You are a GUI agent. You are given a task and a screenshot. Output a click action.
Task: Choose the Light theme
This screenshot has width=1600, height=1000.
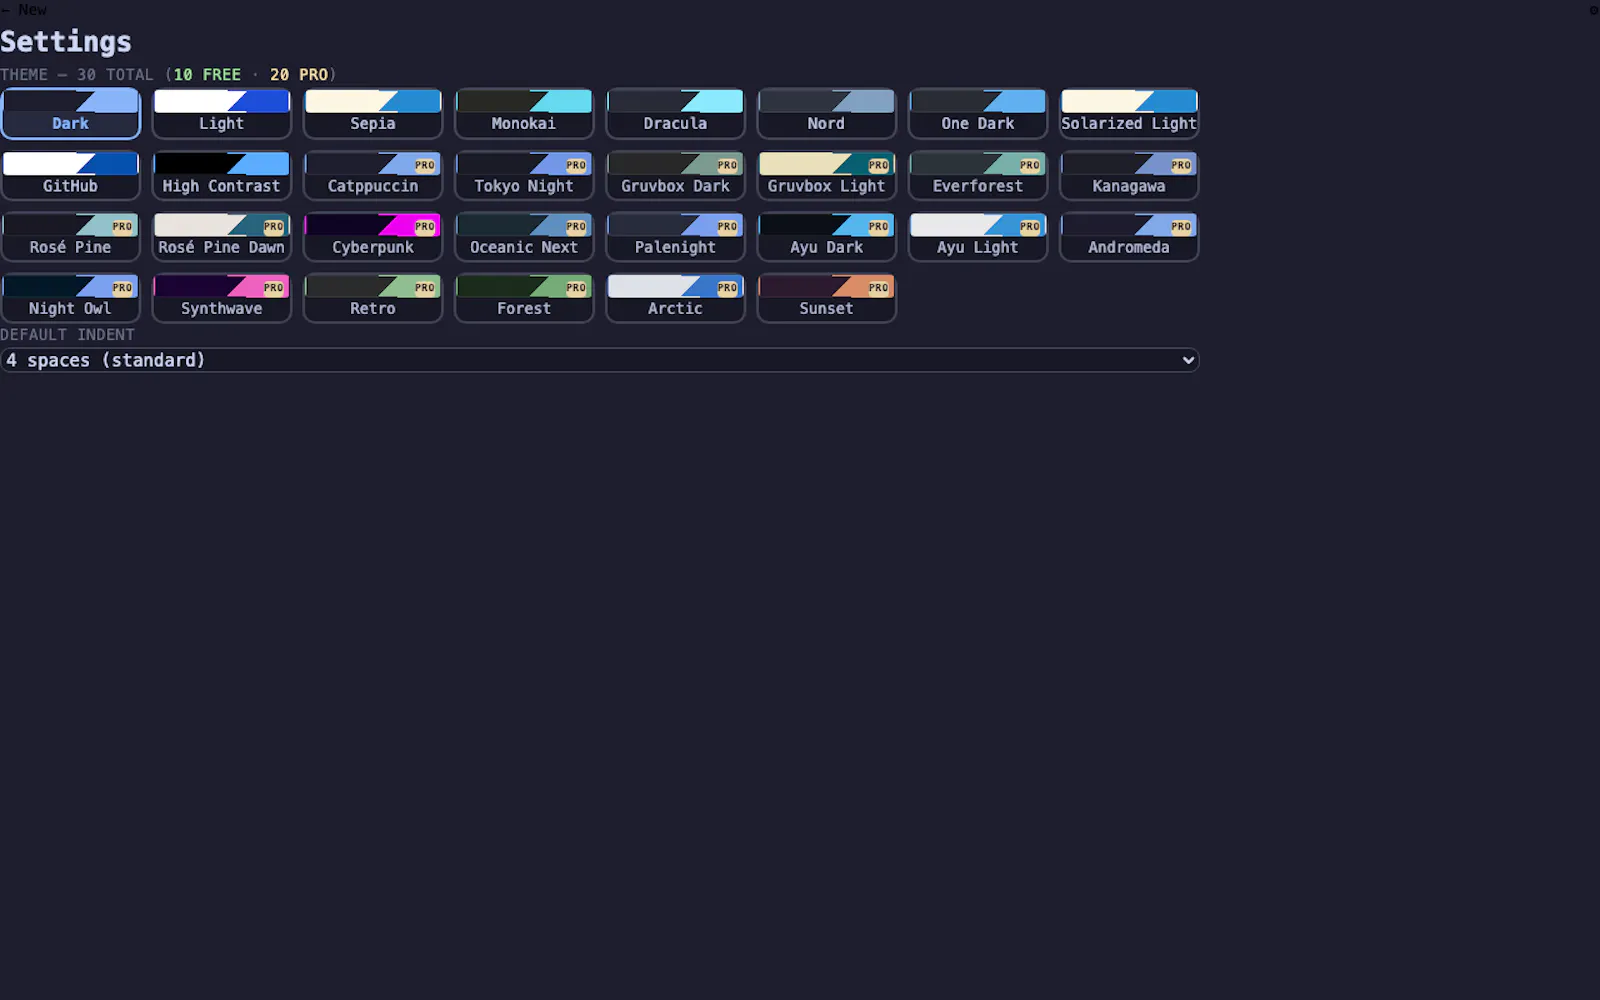[222, 113]
